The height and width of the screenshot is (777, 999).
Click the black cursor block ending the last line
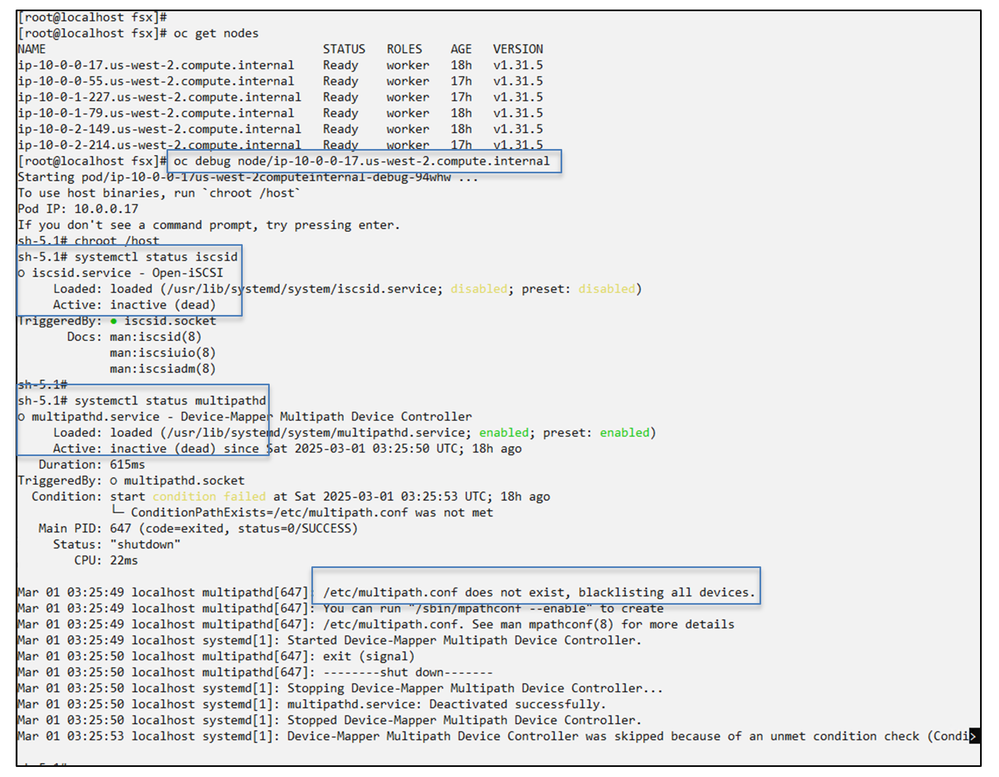click(x=974, y=737)
